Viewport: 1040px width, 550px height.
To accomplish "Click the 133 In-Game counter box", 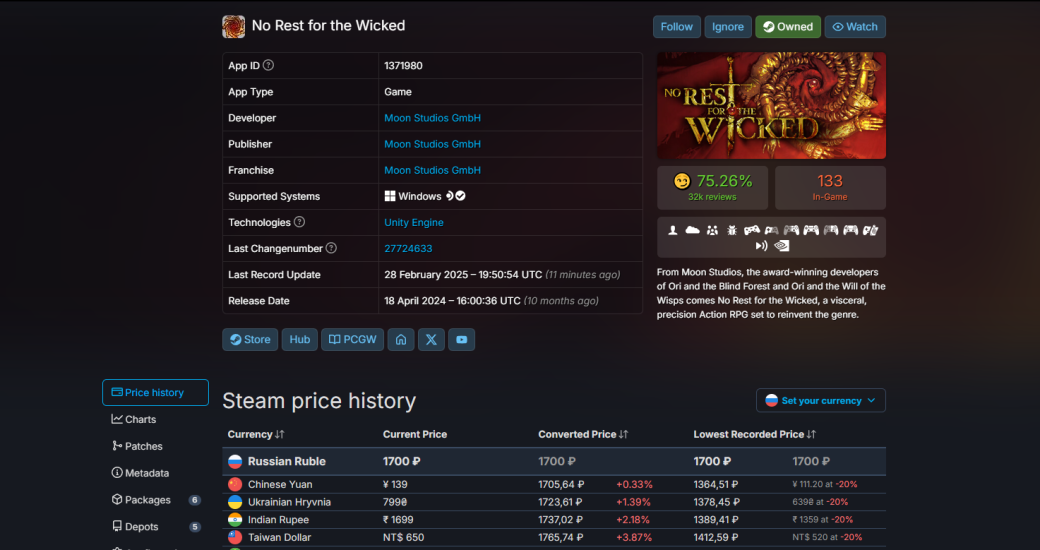I will coord(830,188).
